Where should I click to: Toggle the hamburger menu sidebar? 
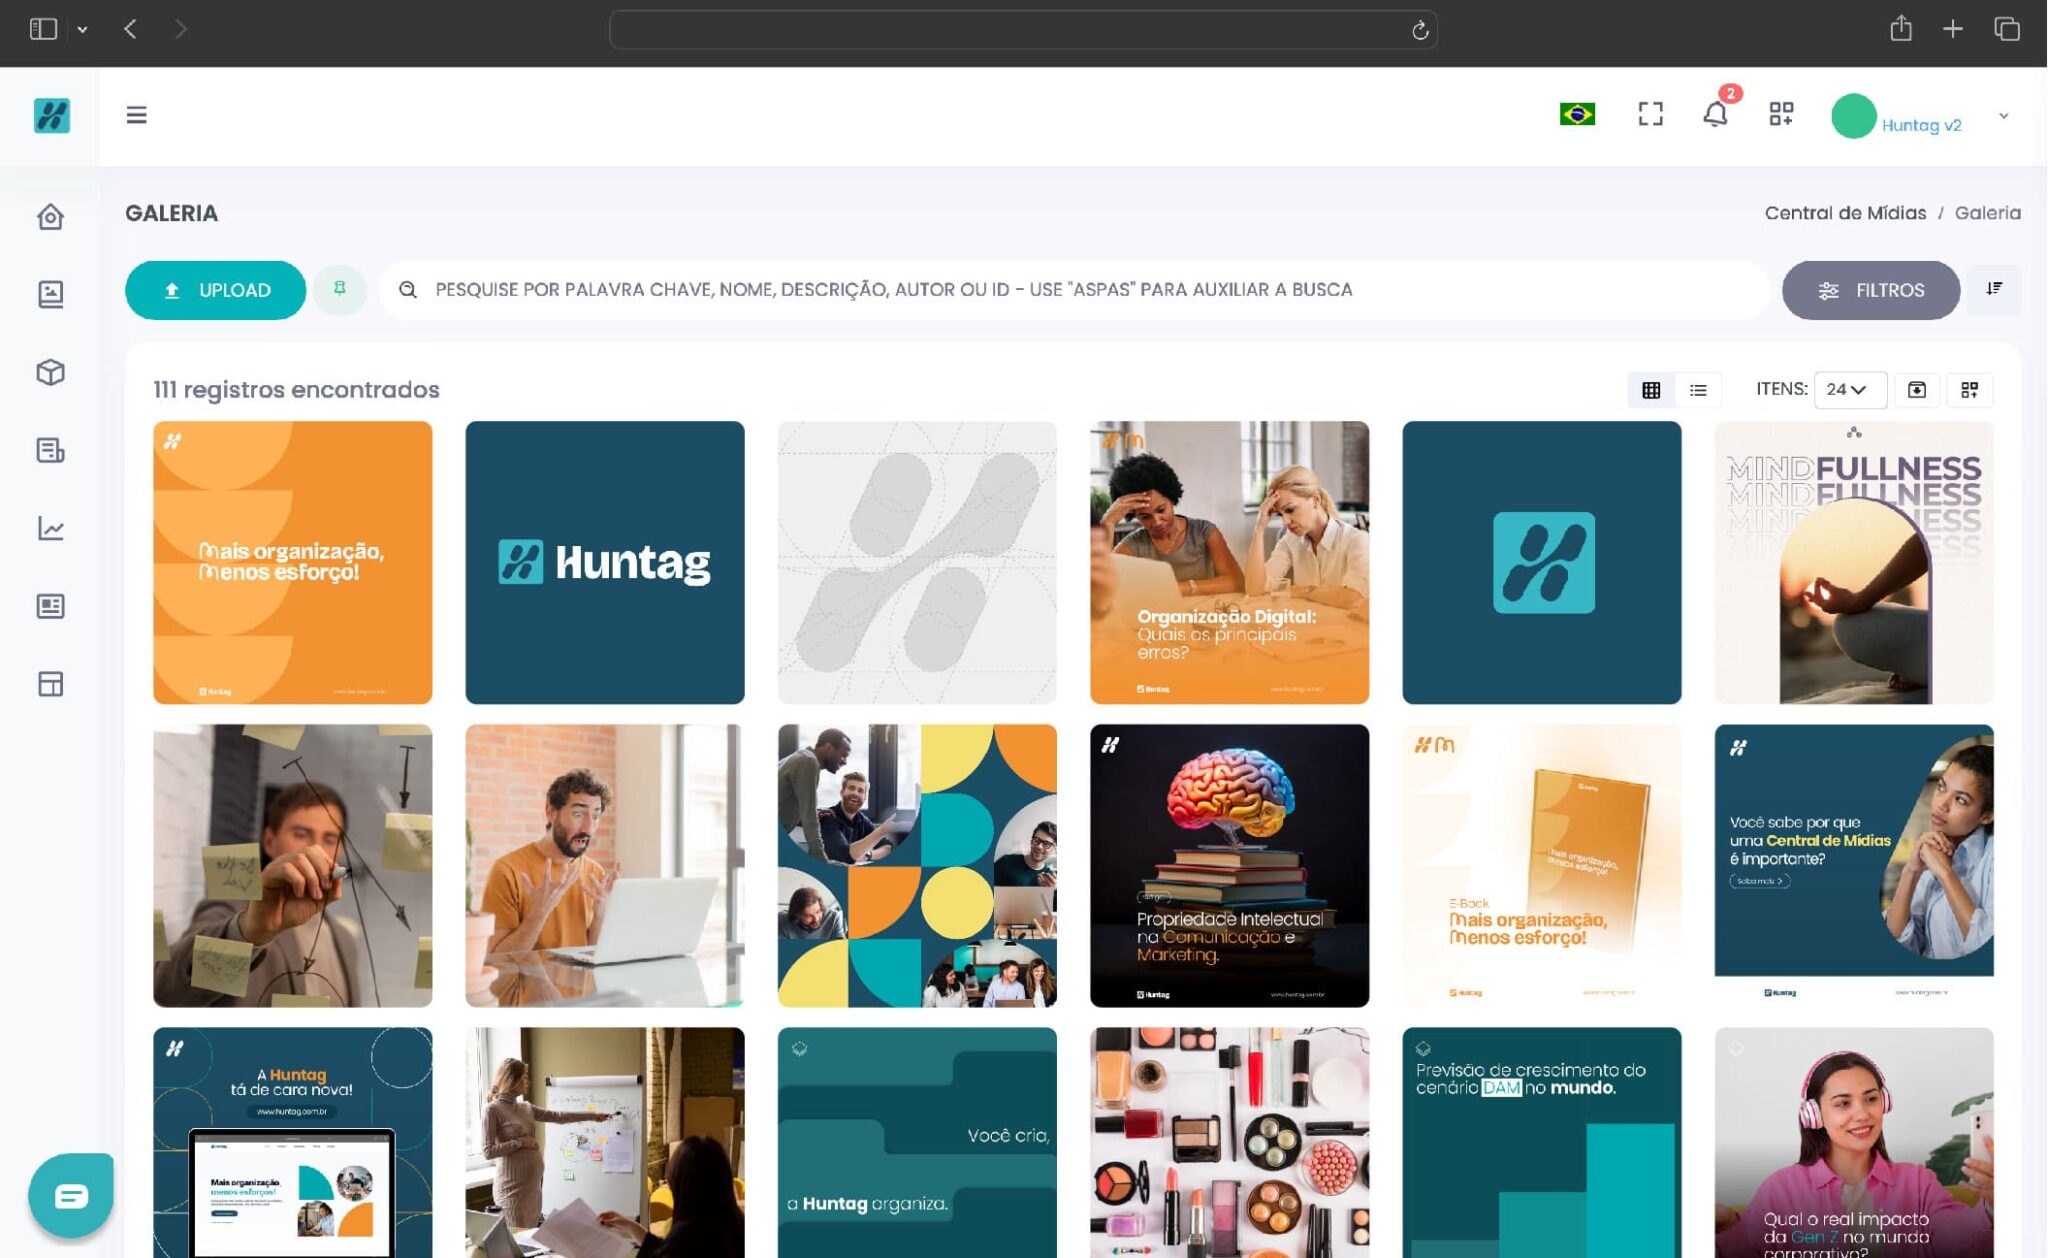(137, 115)
